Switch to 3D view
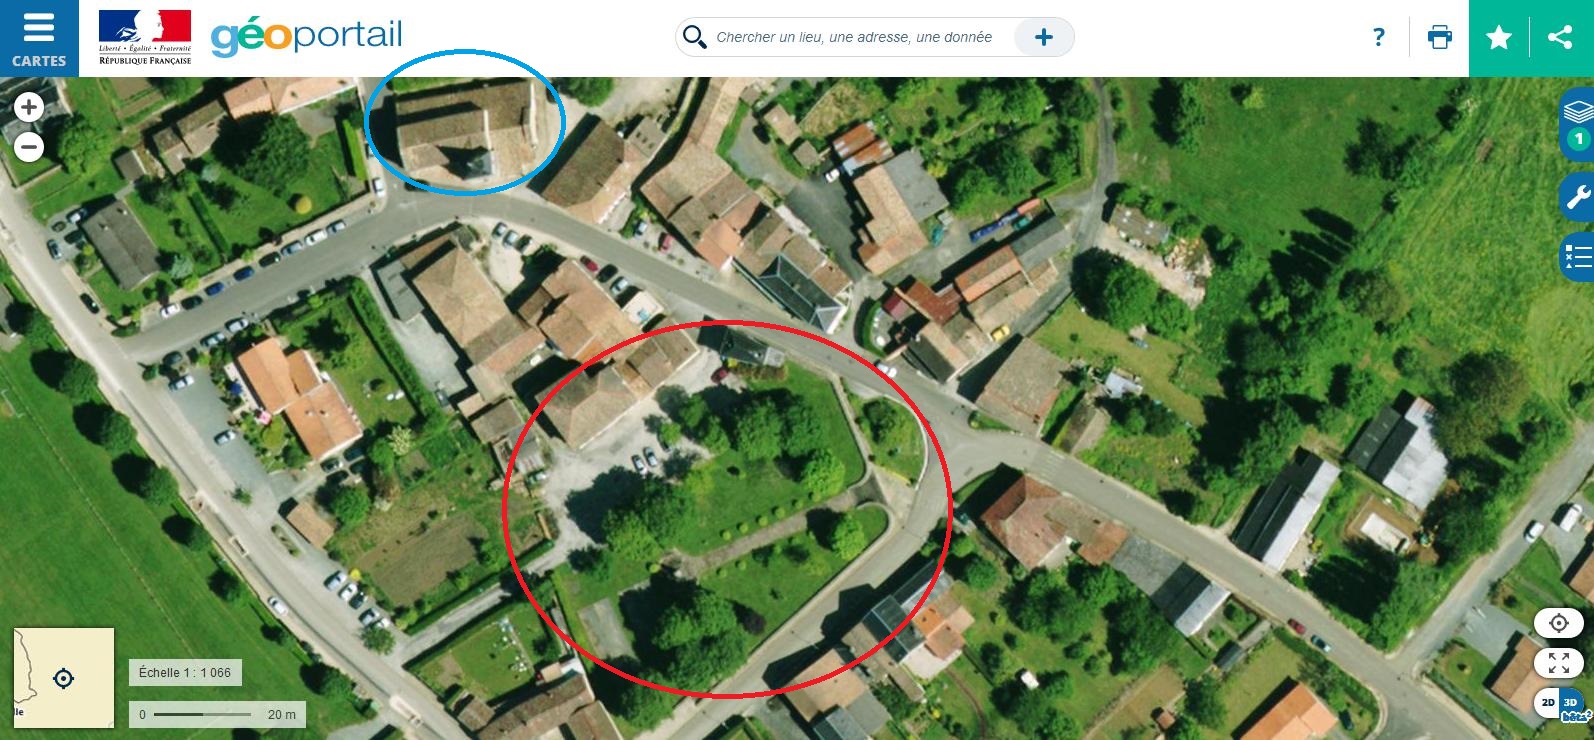This screenshot has height=740, width=1594. click(x=1571, y=703)
